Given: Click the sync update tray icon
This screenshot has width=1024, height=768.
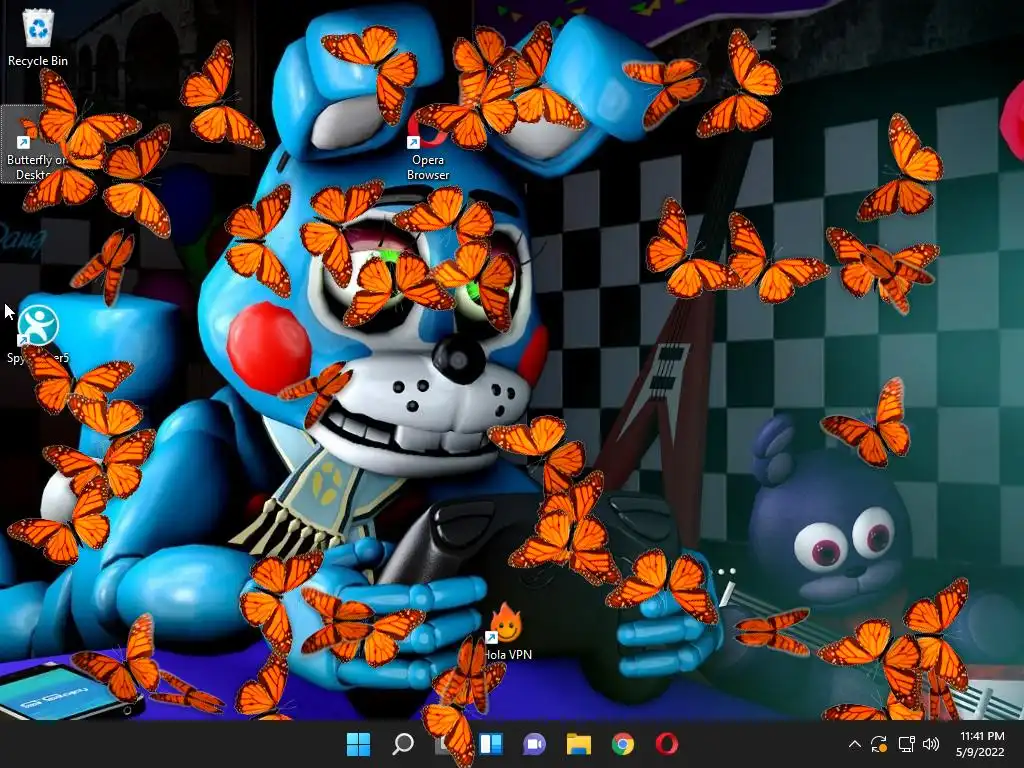Looking at the screenshot, I should [x=879, y=744].
